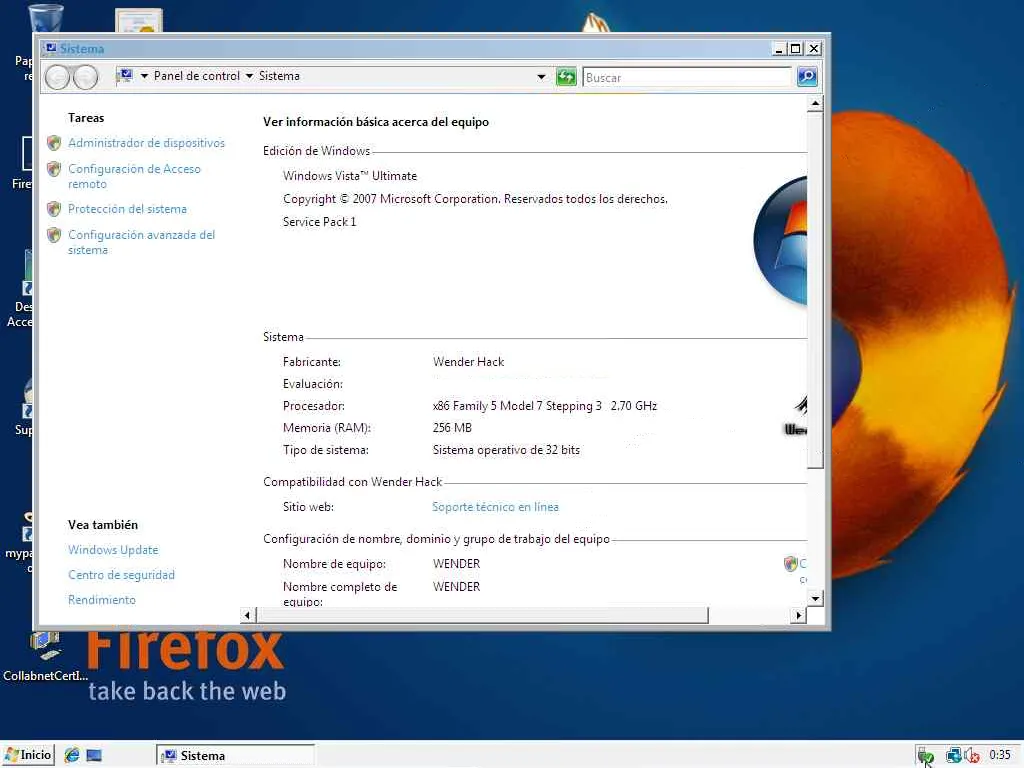Click the shield beside Configuración de Acceso remoto
Viewport: 1024px width, 768px height.
click(54, 169)
